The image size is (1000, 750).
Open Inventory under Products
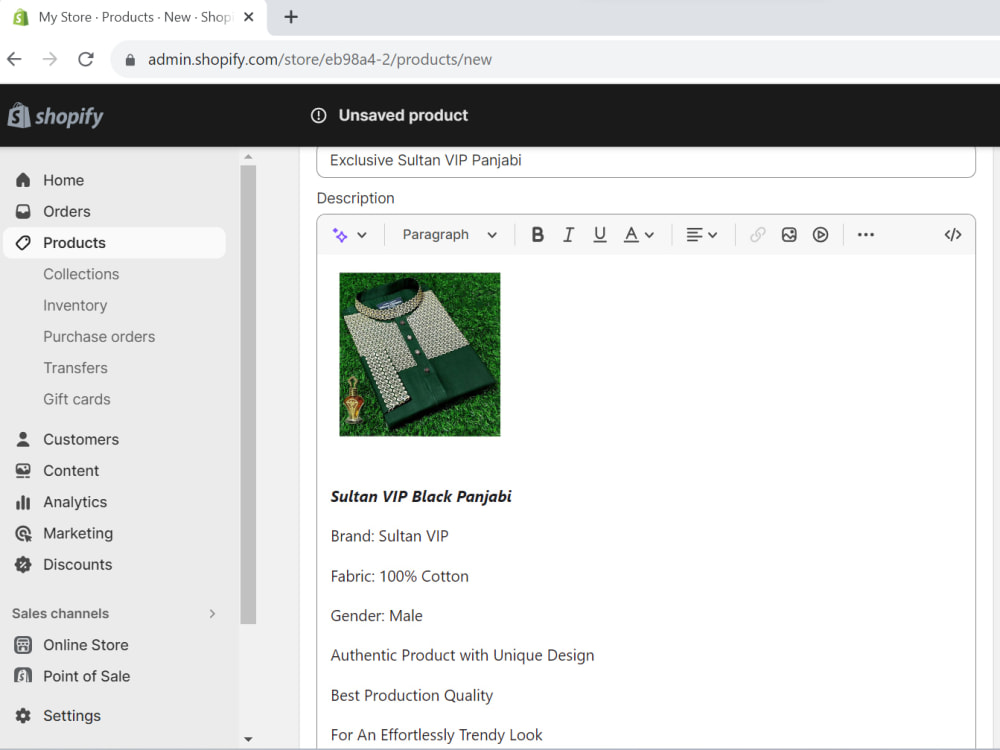75,305
